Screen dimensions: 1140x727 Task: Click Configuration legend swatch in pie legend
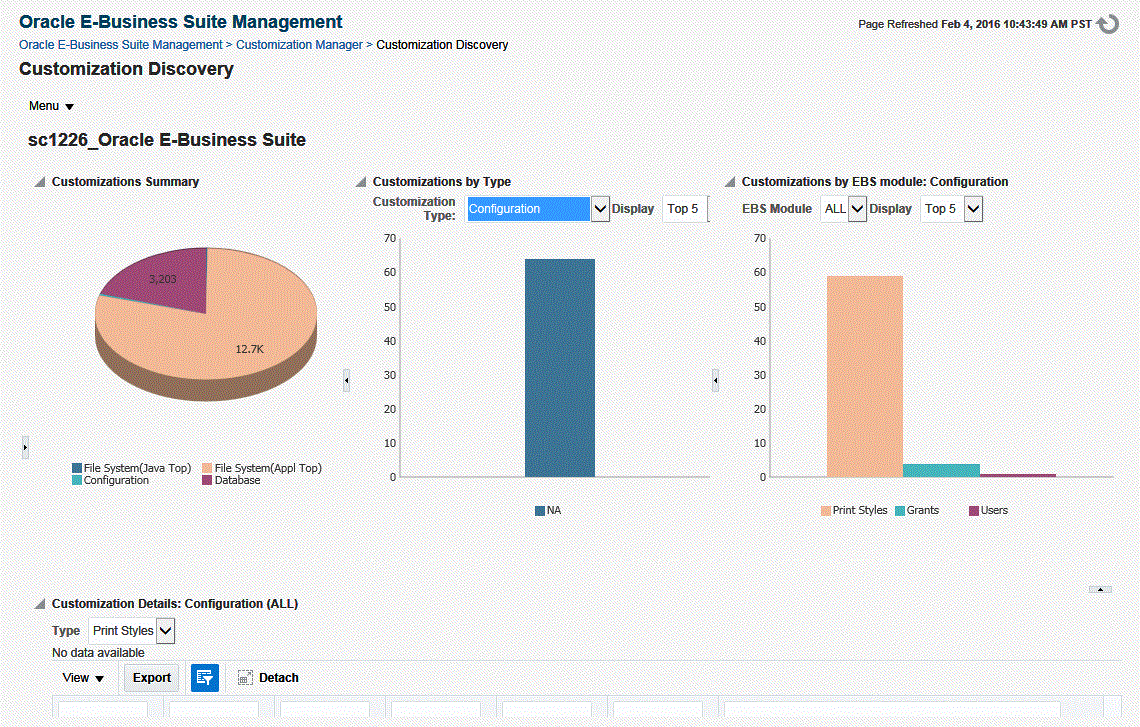pos(77,481)
